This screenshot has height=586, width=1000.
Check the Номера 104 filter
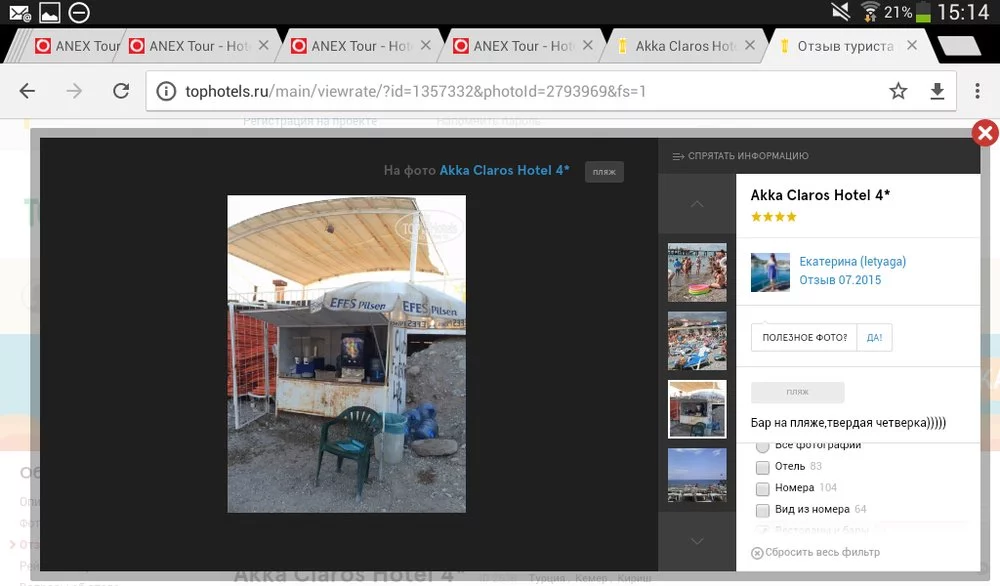coord(762,489)
